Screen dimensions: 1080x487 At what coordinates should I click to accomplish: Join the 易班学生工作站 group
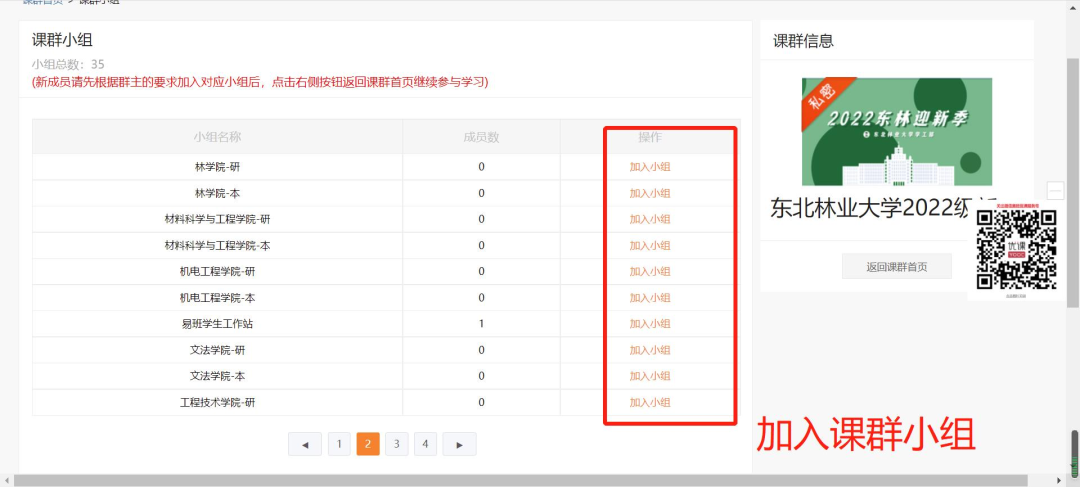point(650,324)
